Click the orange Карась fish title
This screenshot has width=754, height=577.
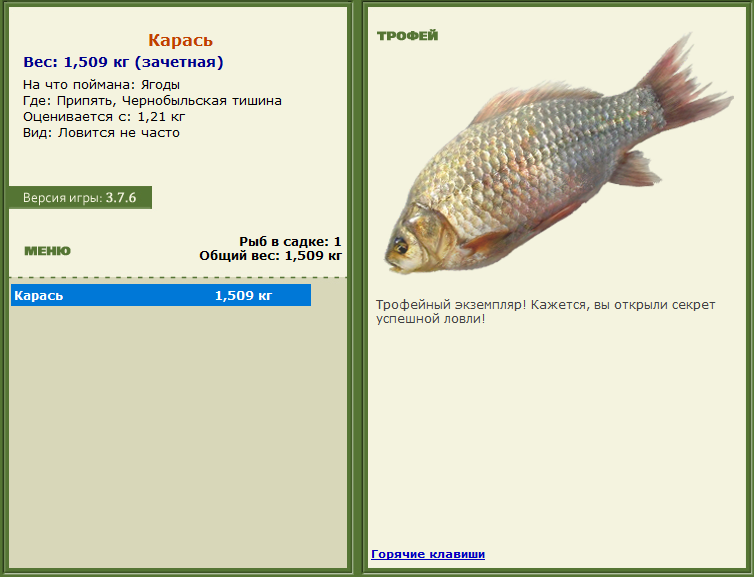(180, 41)
